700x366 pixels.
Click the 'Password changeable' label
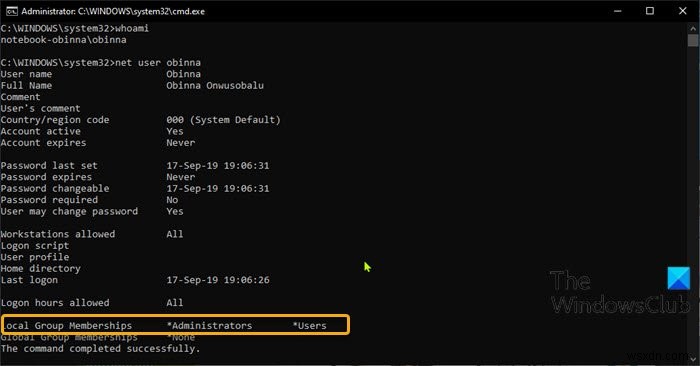[55, 188]
